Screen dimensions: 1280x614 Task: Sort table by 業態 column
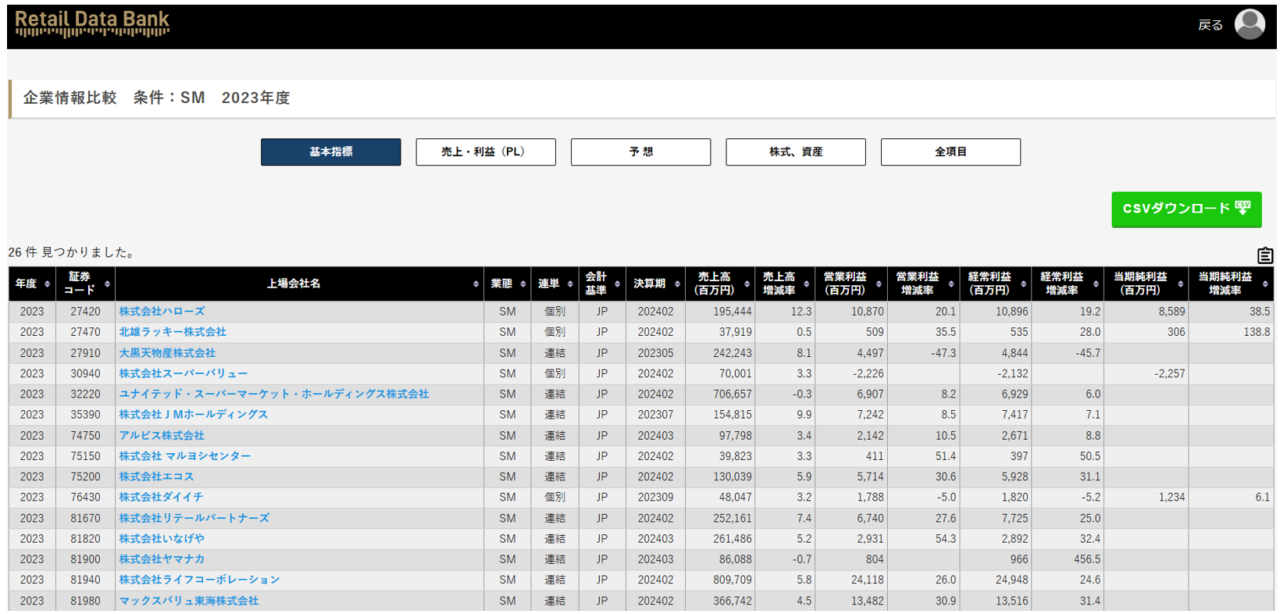click(507, 284)
